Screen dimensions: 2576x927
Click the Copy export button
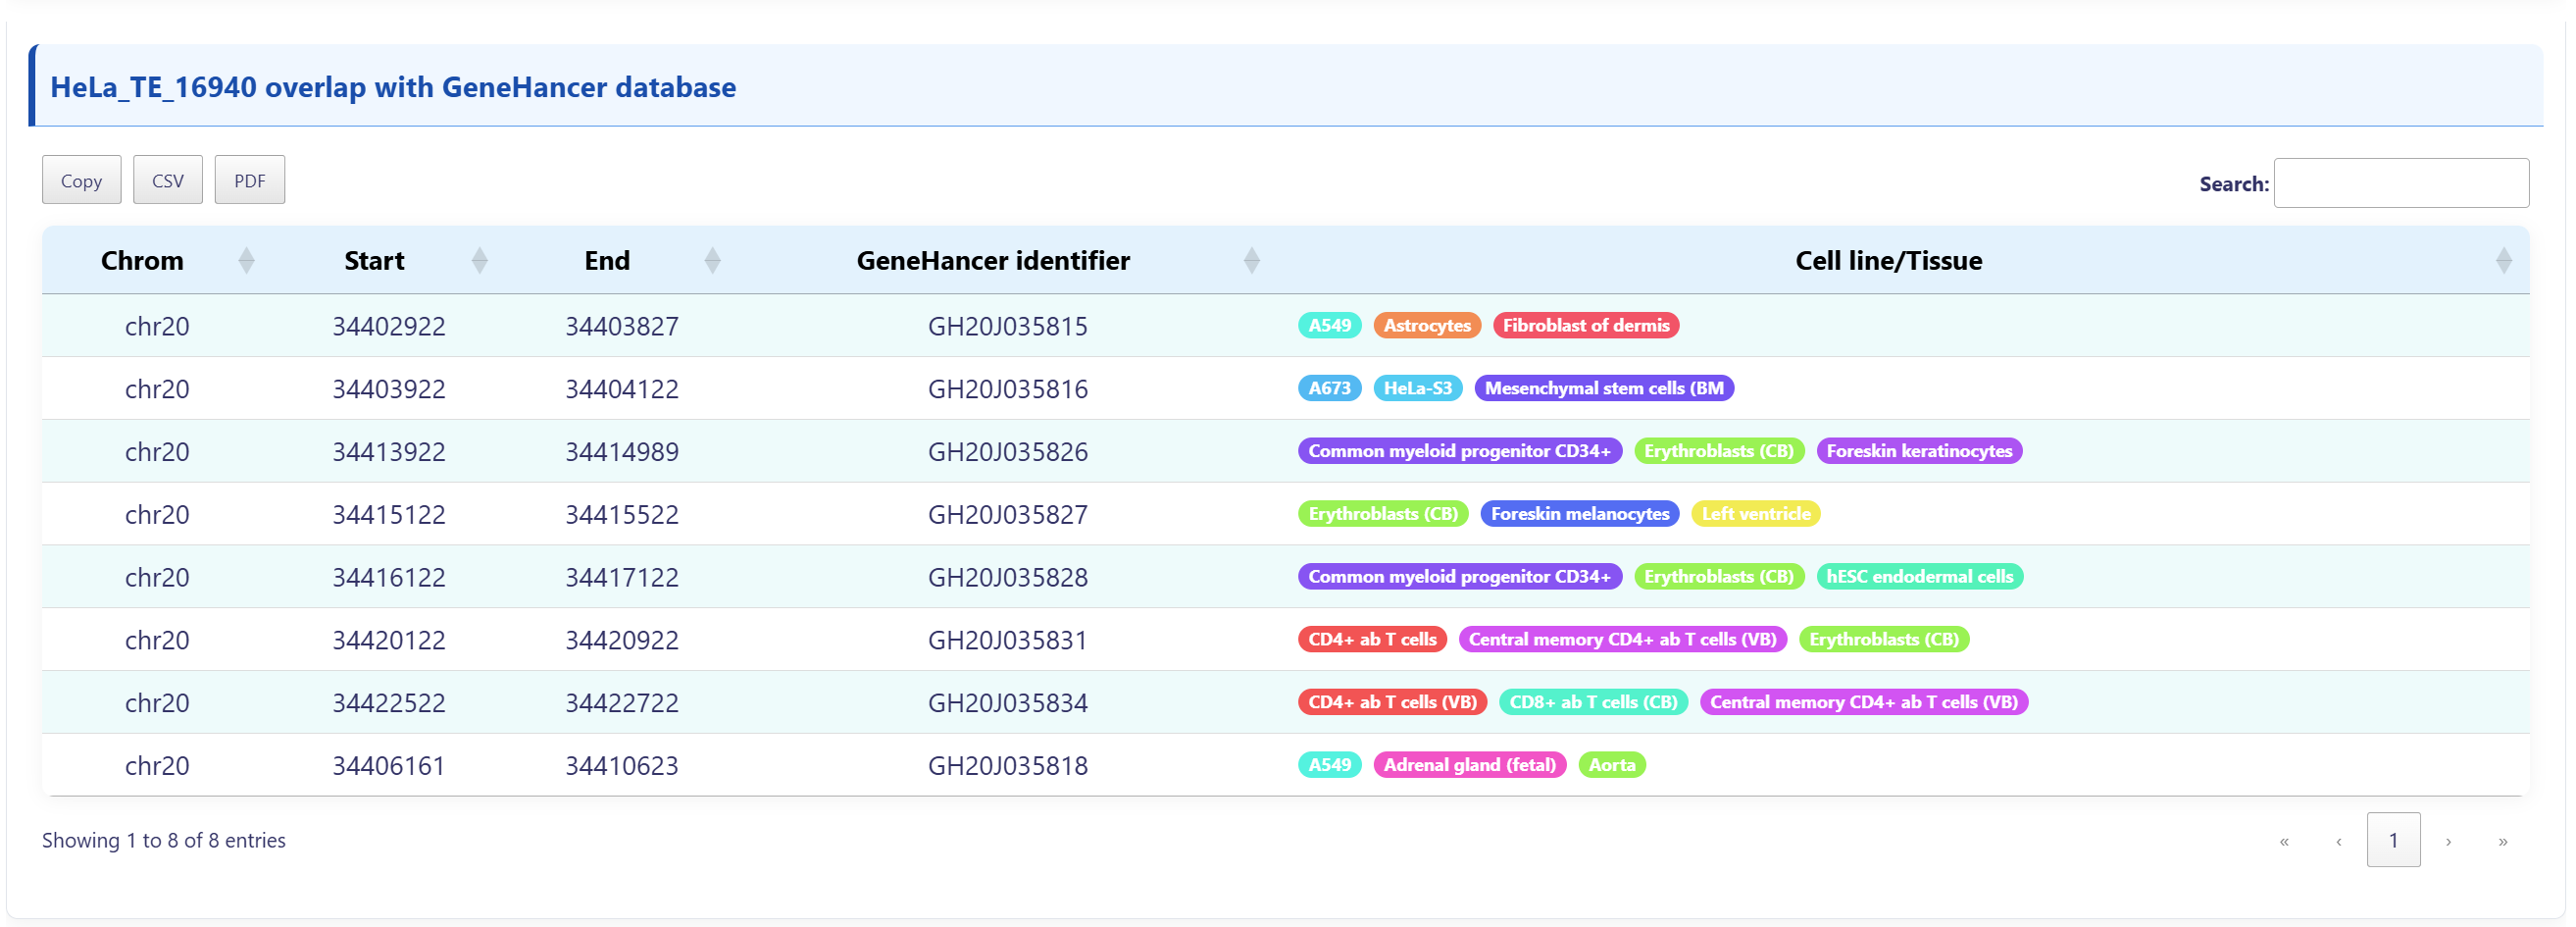(x=81, y=180)
